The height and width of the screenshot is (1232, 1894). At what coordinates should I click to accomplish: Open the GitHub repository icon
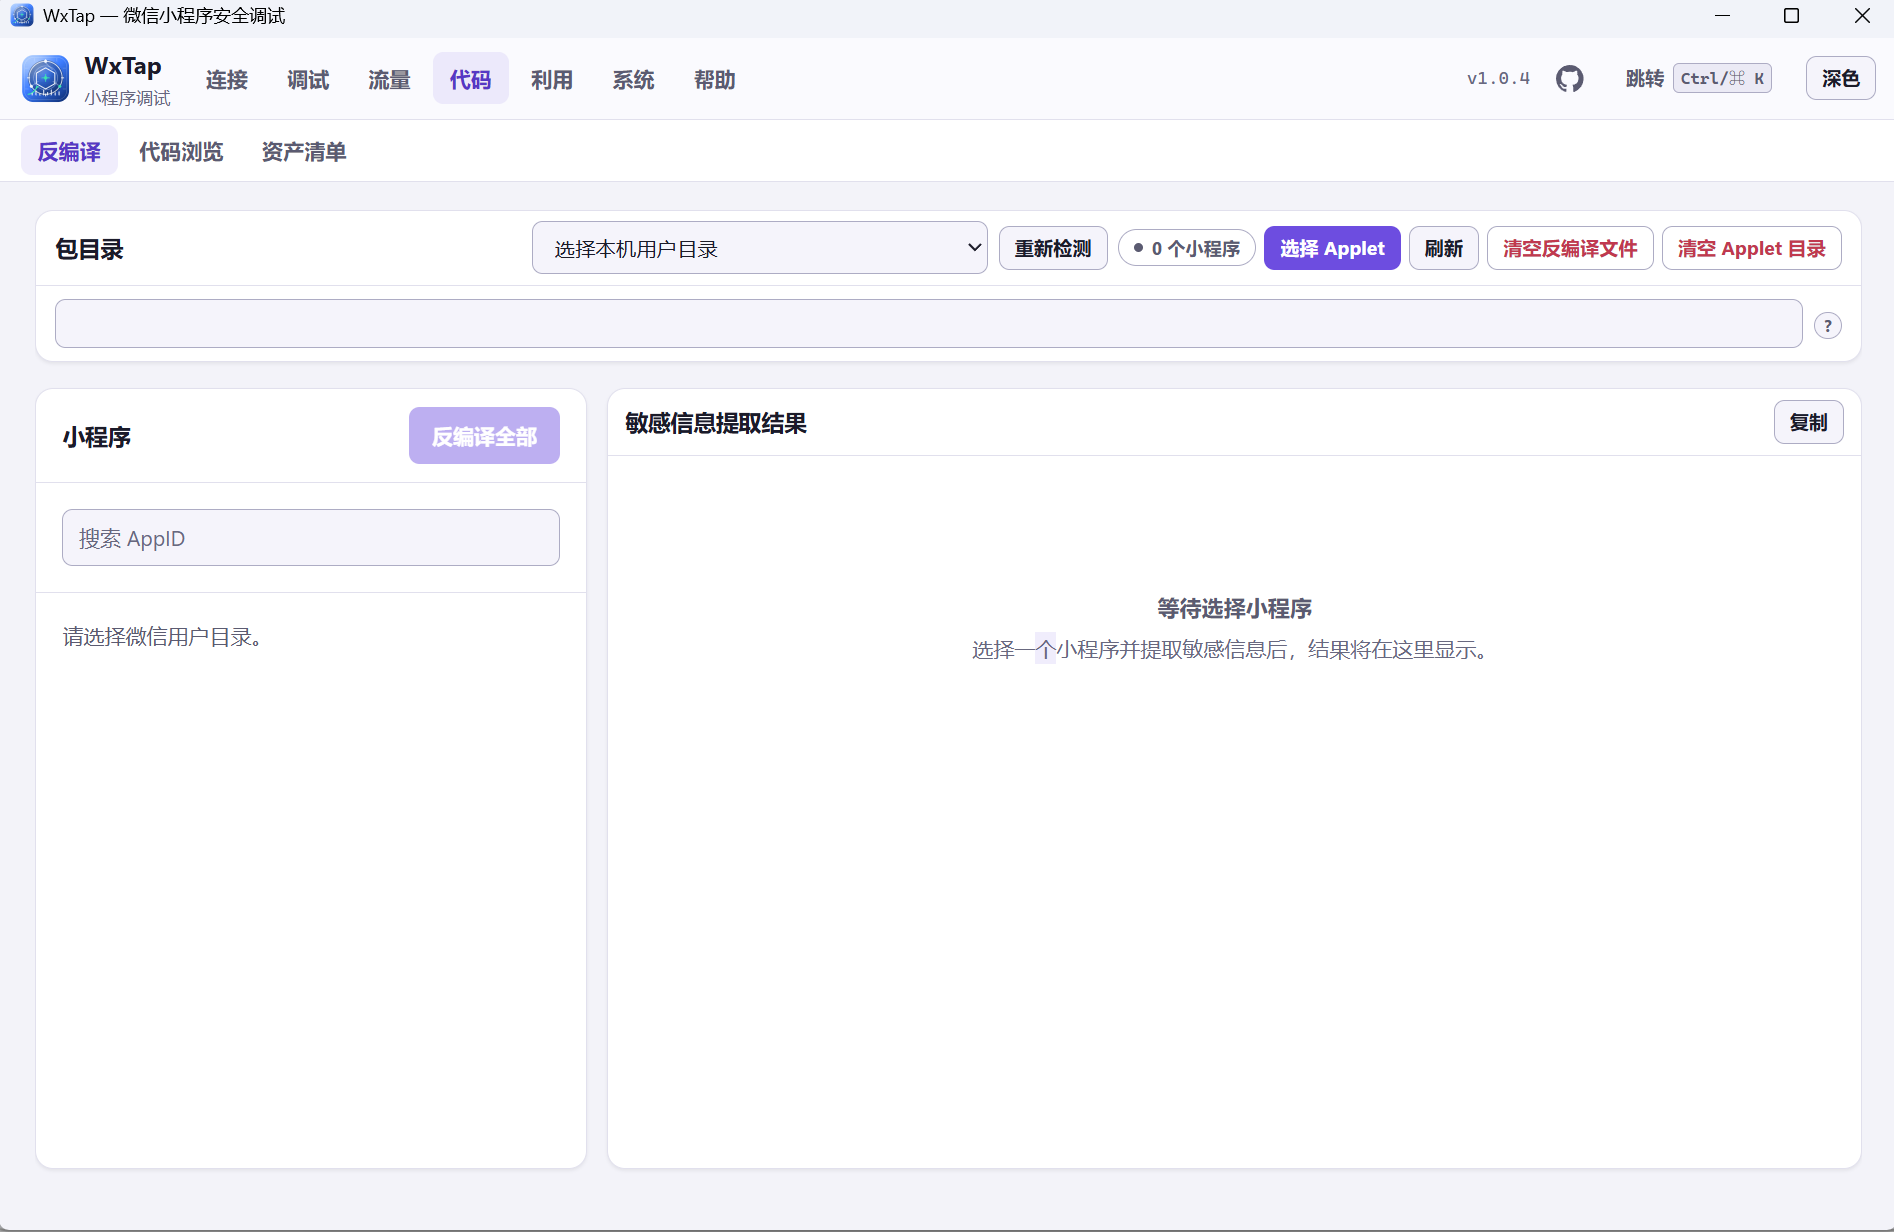pyautogui.click(x=1569, y=79)
